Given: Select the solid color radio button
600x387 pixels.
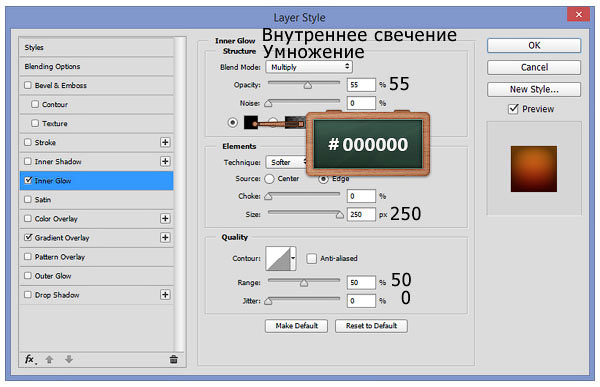Looking at the screenshot, I should pos(232,122).
